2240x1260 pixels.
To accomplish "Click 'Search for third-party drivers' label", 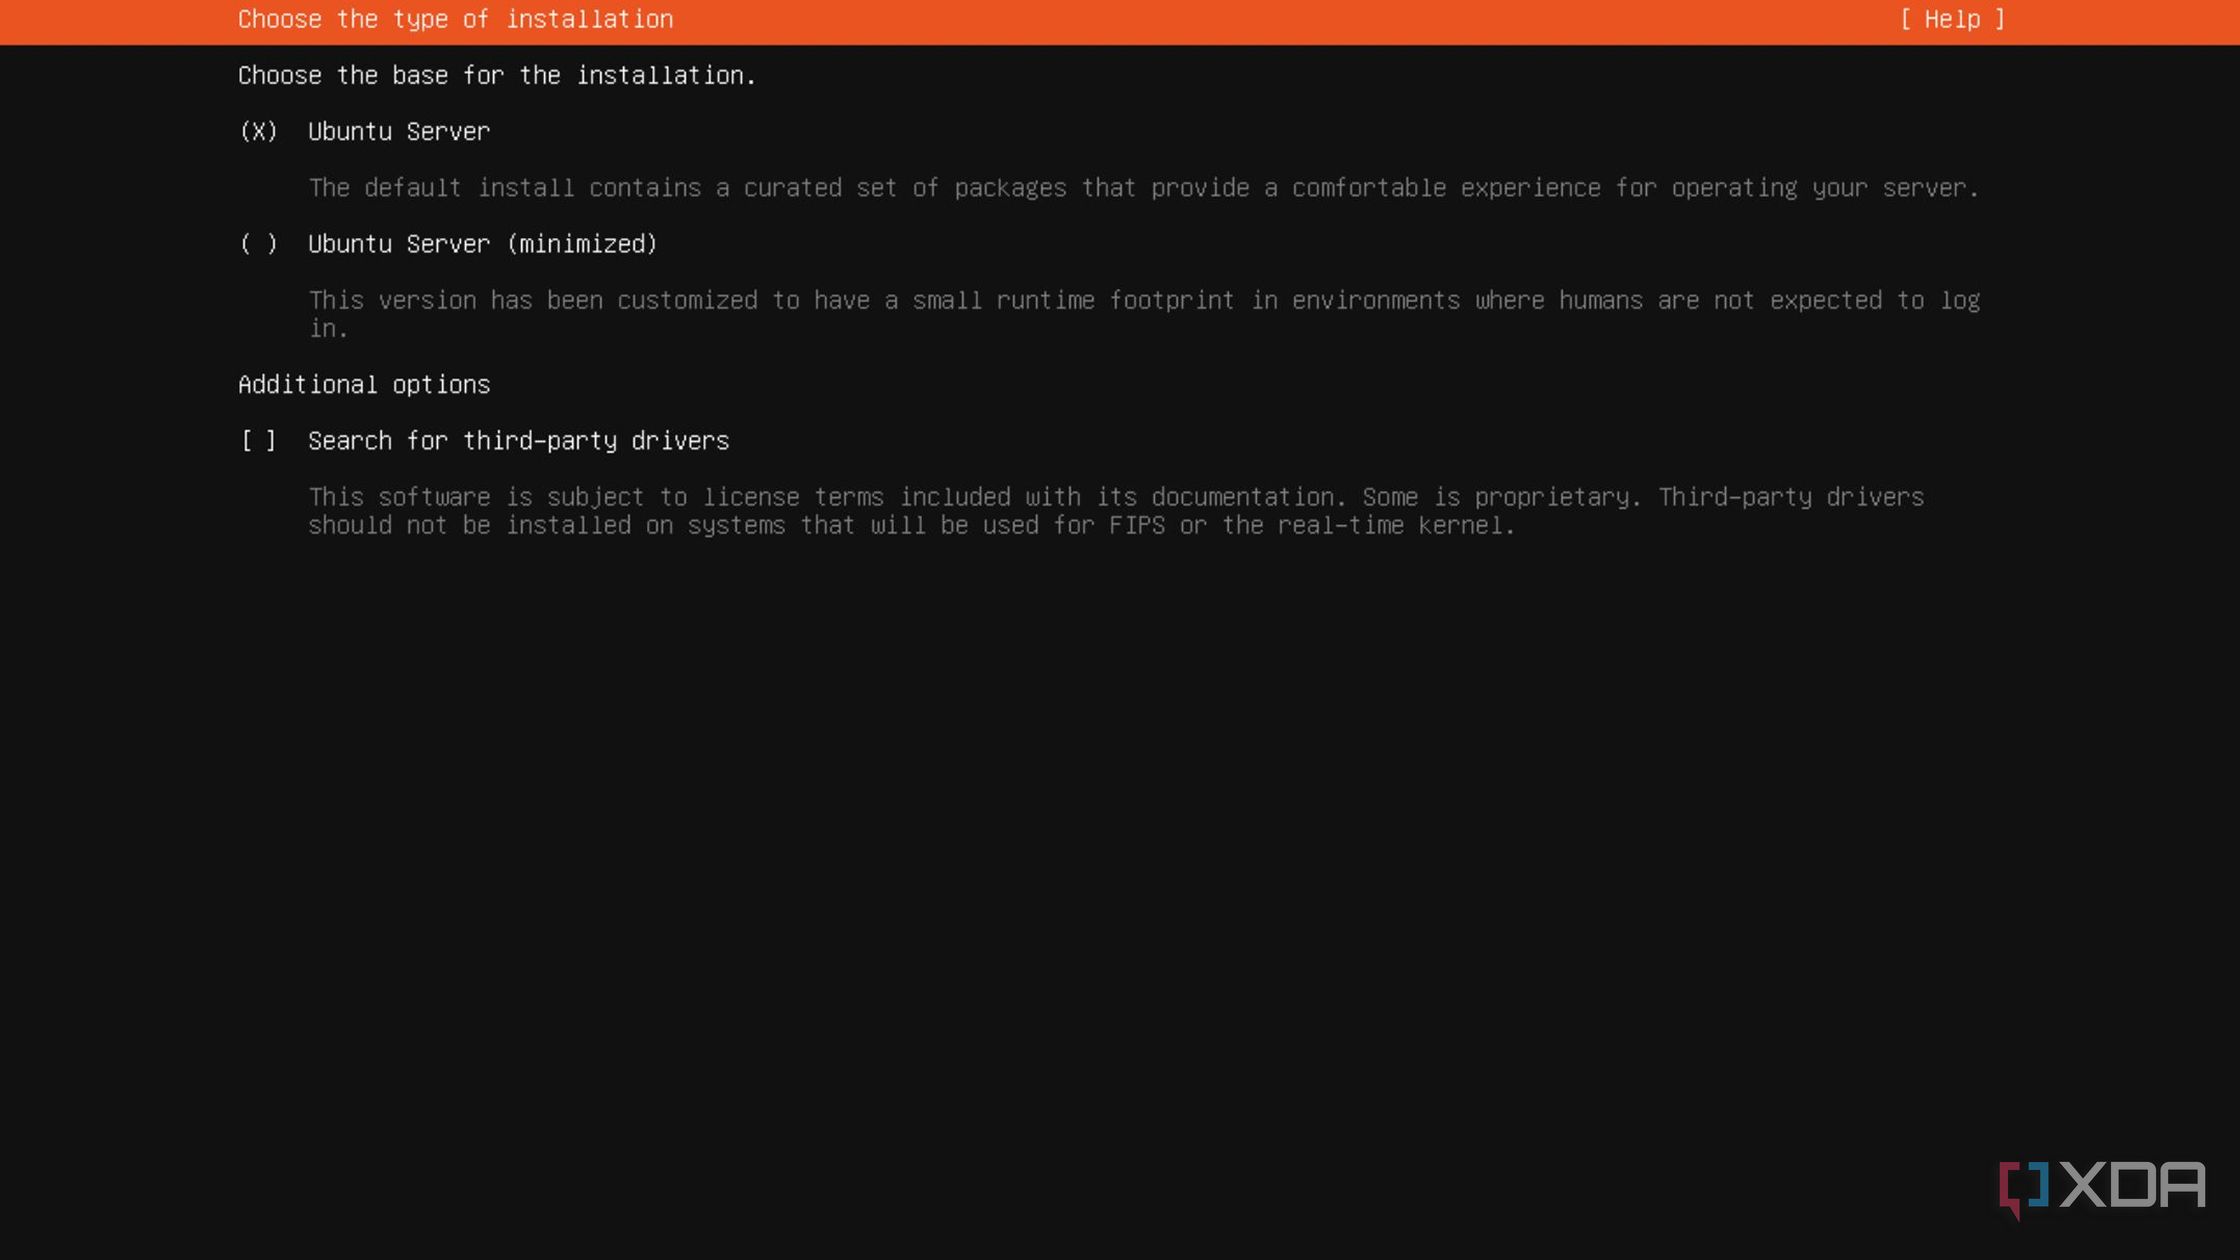I will tap(518, 441).
